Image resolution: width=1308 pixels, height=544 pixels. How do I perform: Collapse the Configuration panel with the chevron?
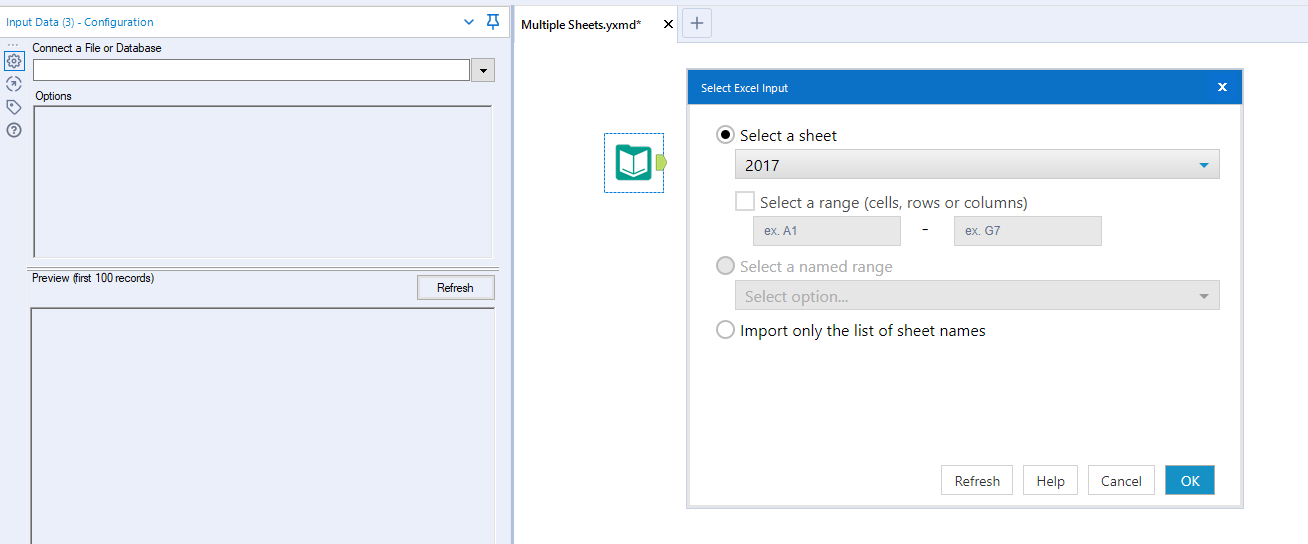[x=470, y=21]
